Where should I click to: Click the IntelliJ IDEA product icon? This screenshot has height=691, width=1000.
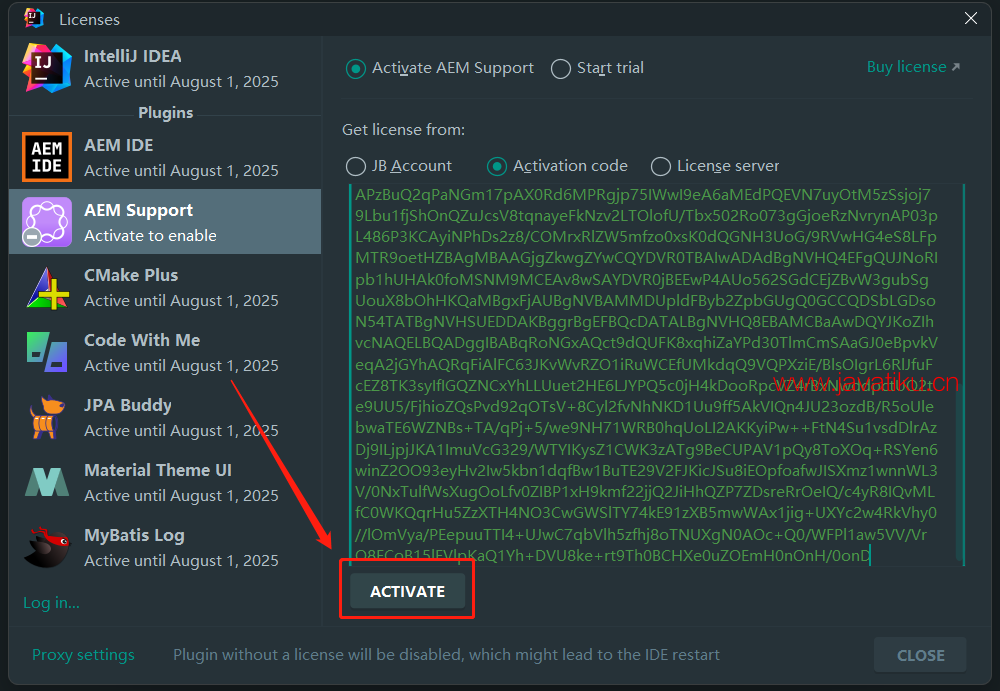point(47,68)
